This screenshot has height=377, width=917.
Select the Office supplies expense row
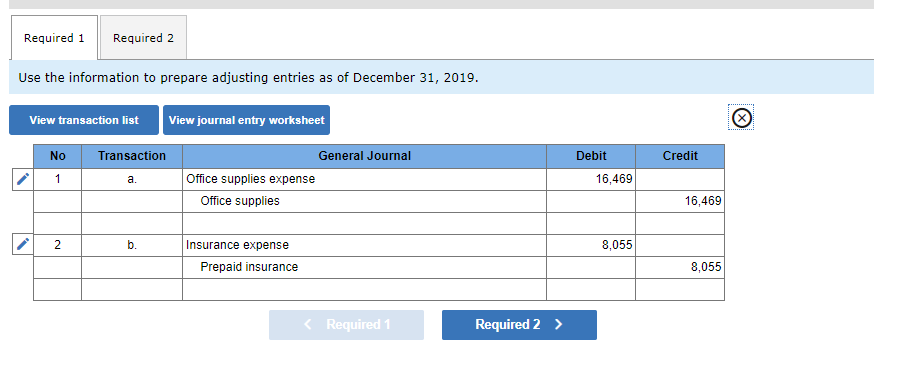(379, 179)
